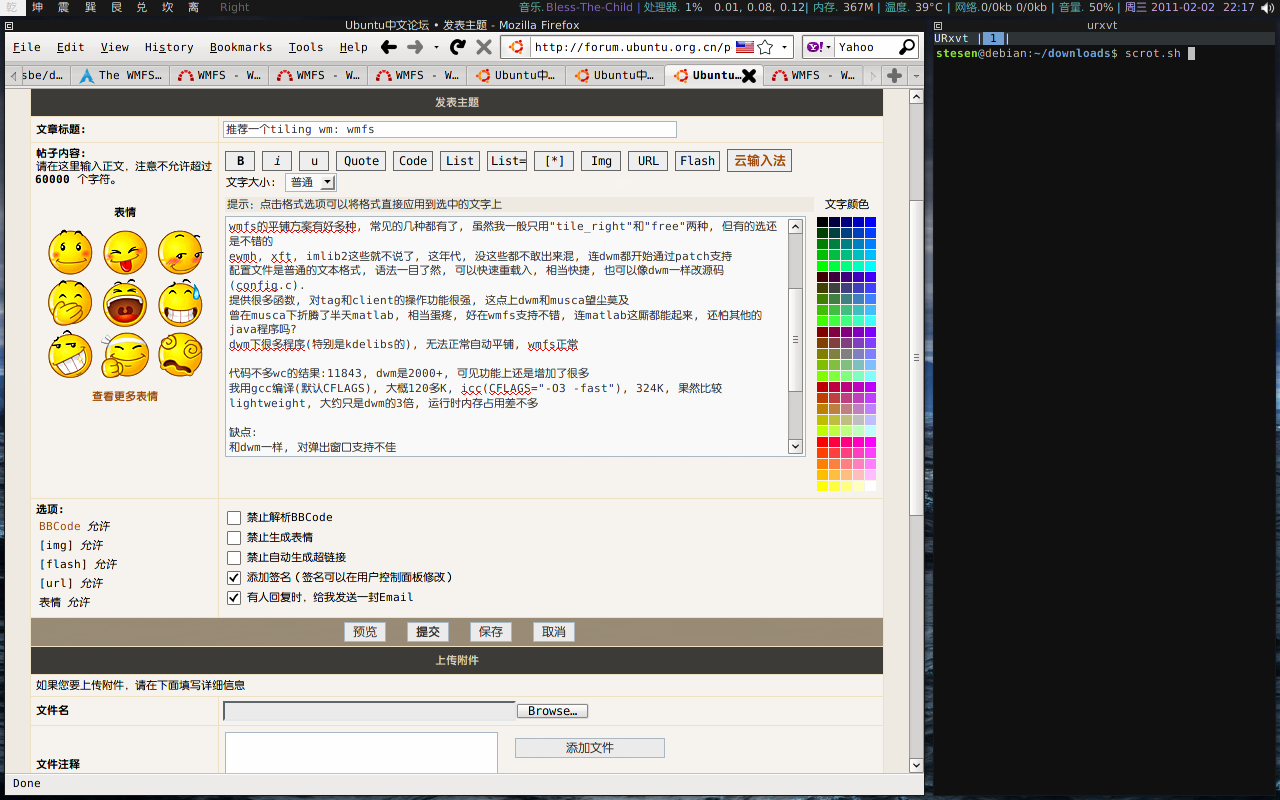Open the Firefox window menu icon in the title bar
This screenshot has width=1280, height=800.
(10, 25)
